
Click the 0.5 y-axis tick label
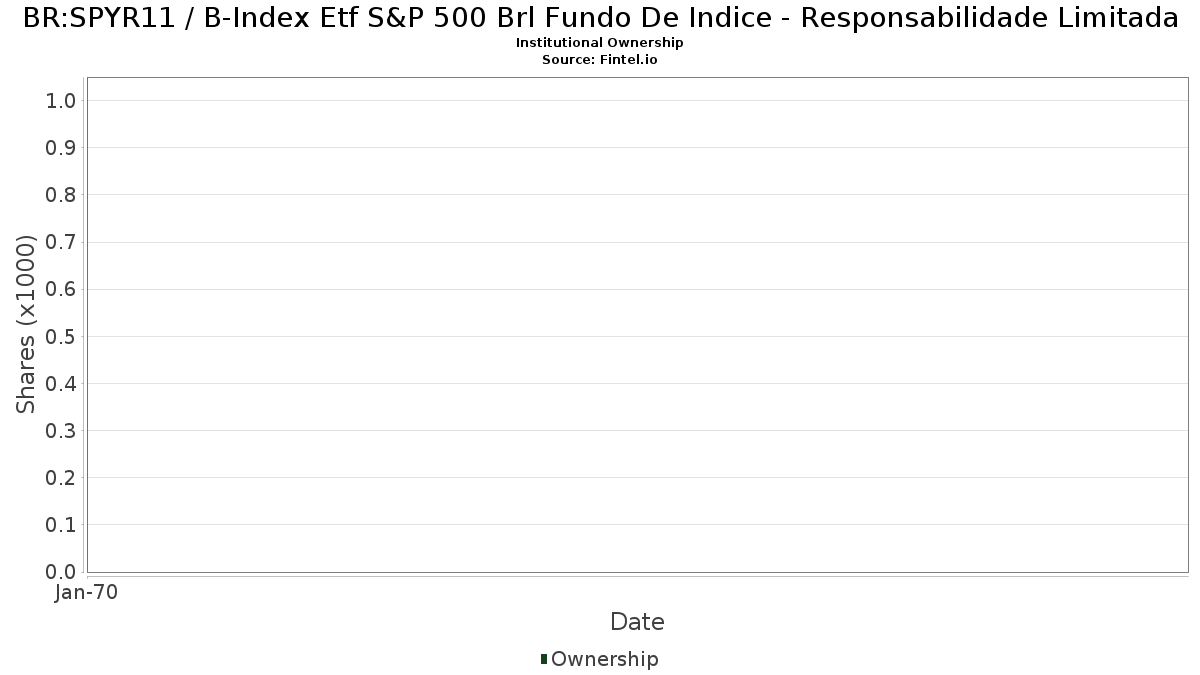[61, 336]
